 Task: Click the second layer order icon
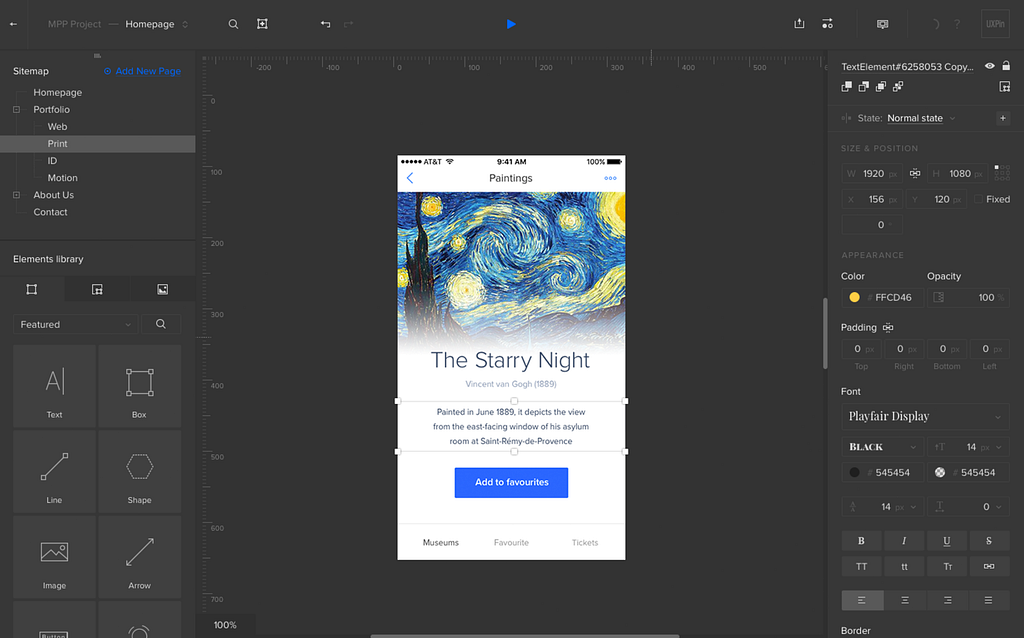coord(864,86)
